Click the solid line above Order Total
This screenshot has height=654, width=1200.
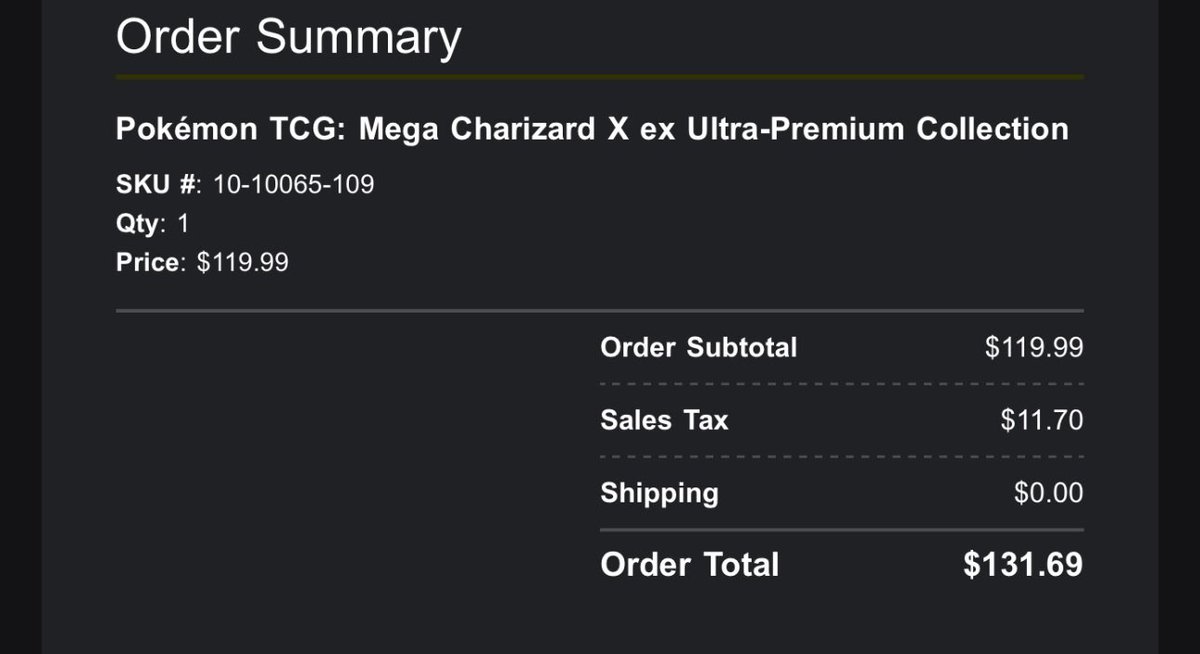pyautogui.click(x=842, y=530)
